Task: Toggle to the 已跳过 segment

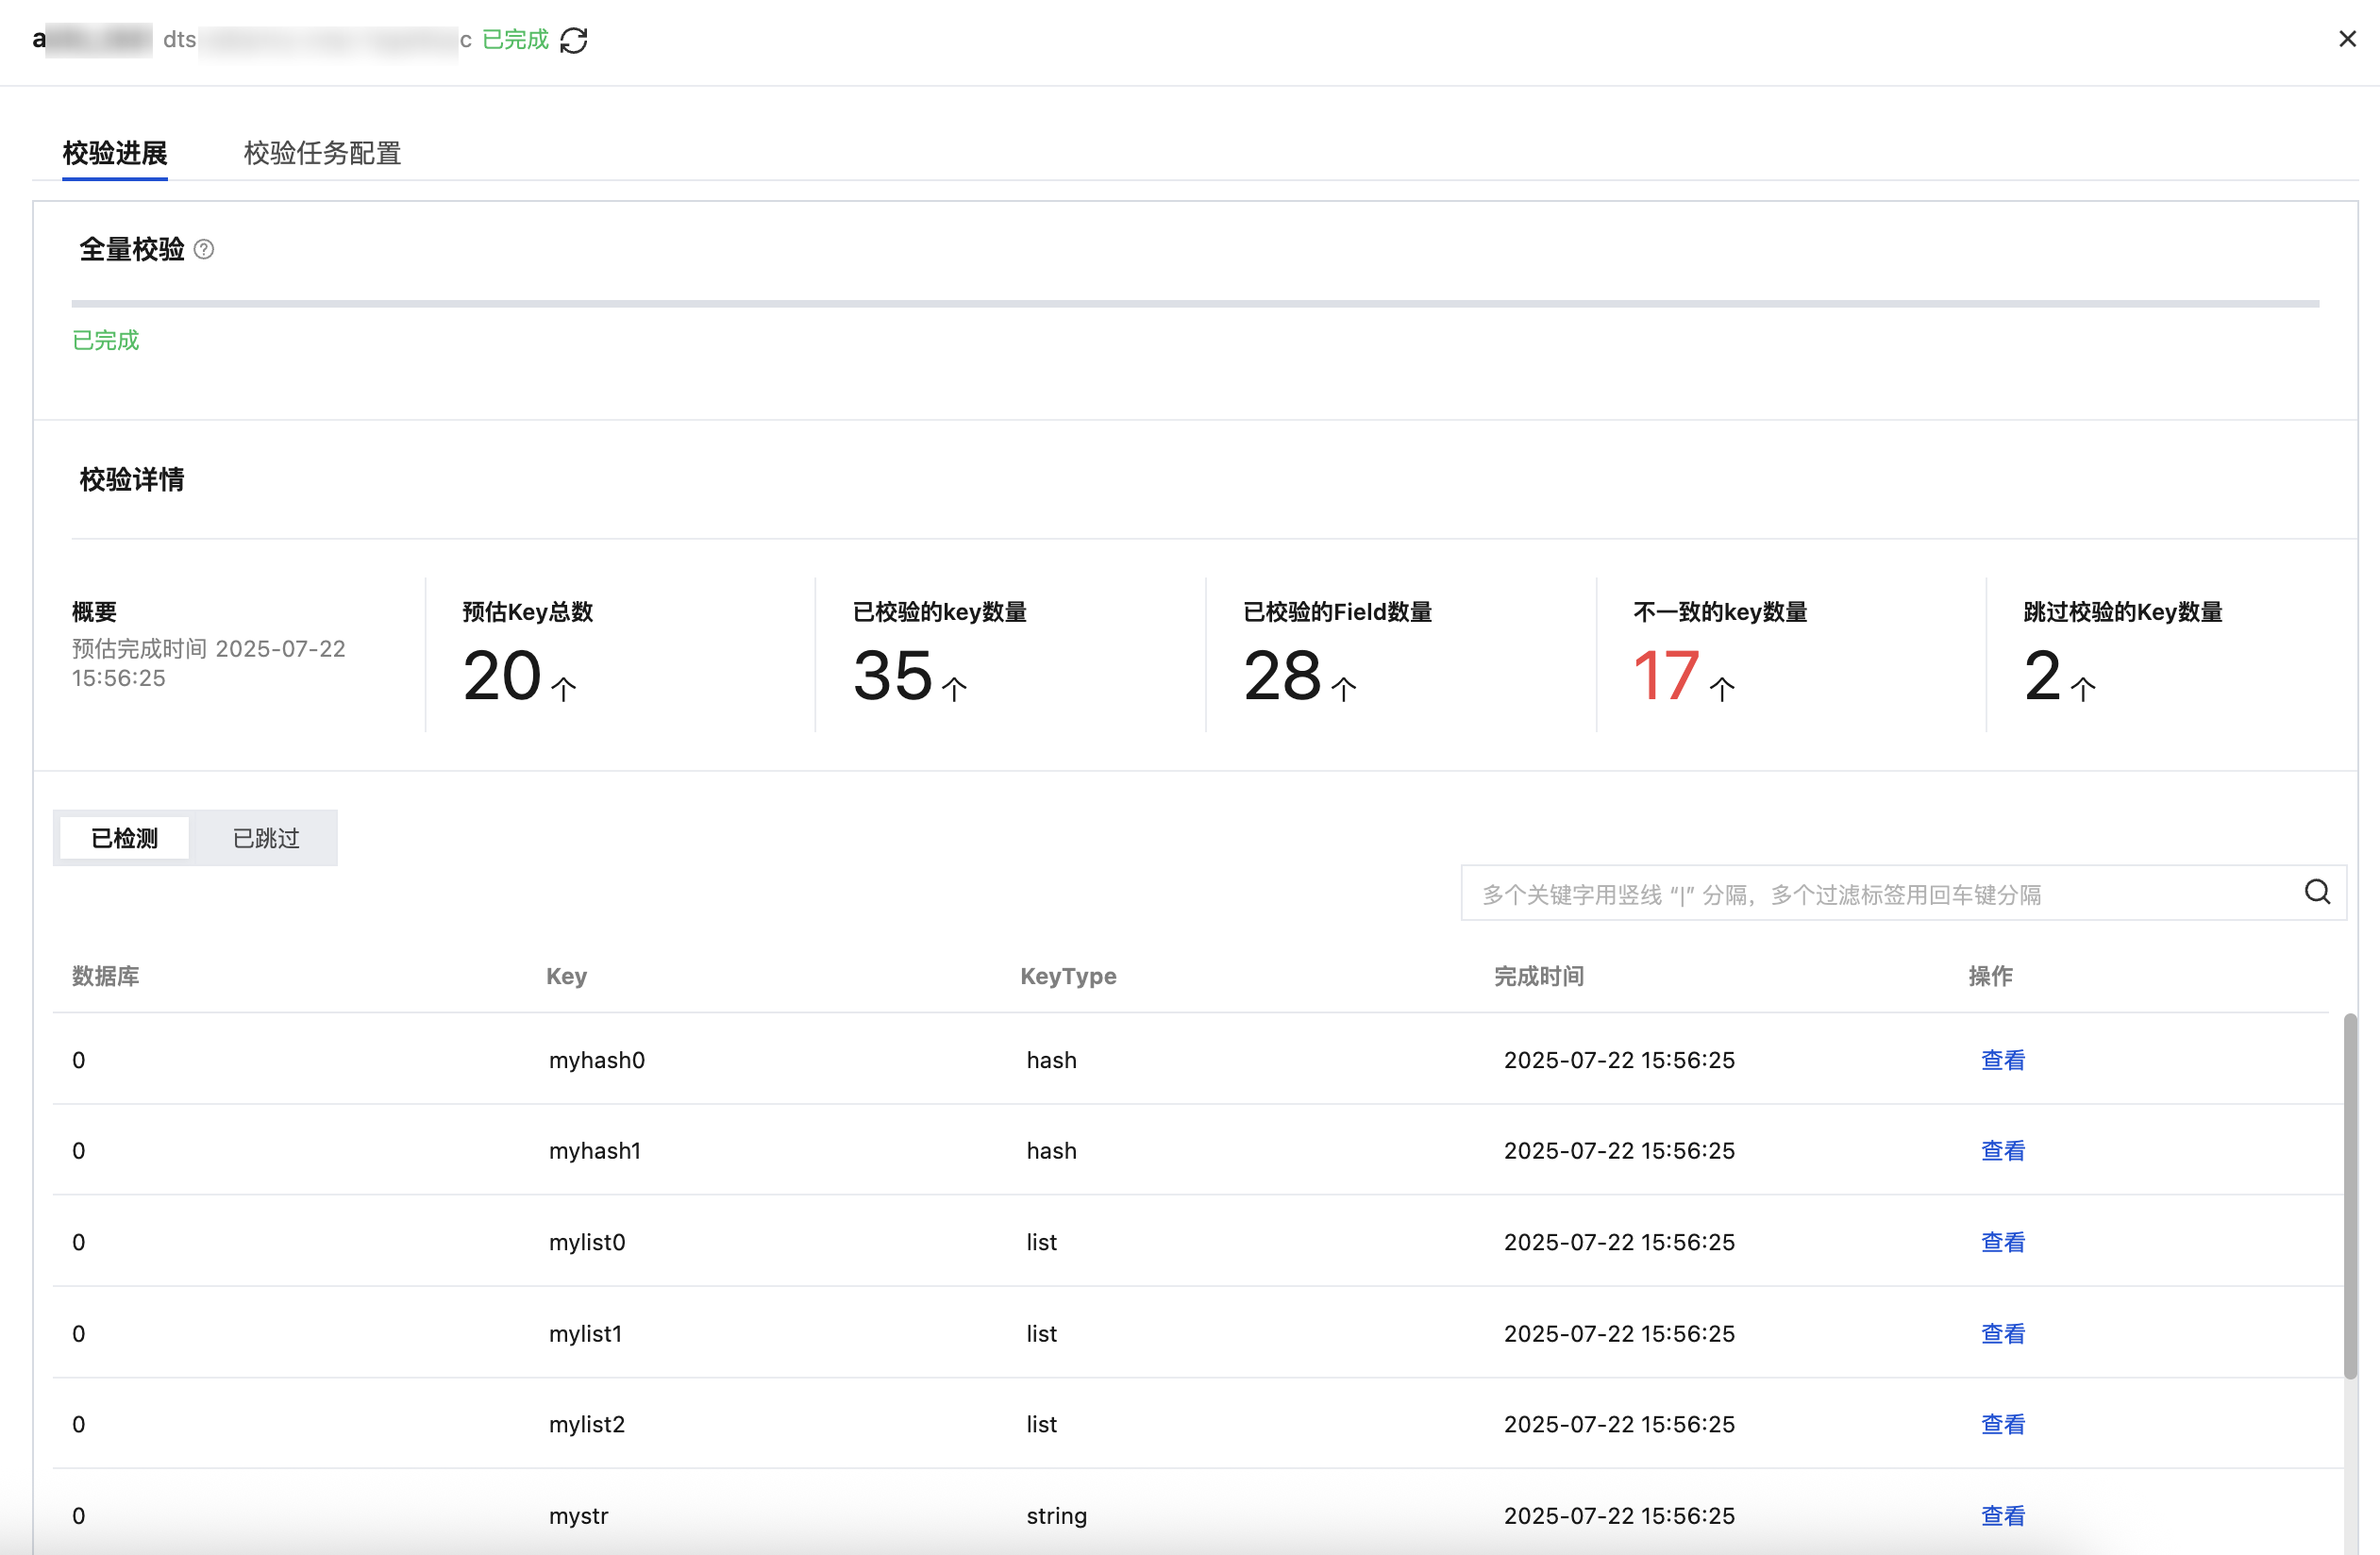Action: (266, 838)
